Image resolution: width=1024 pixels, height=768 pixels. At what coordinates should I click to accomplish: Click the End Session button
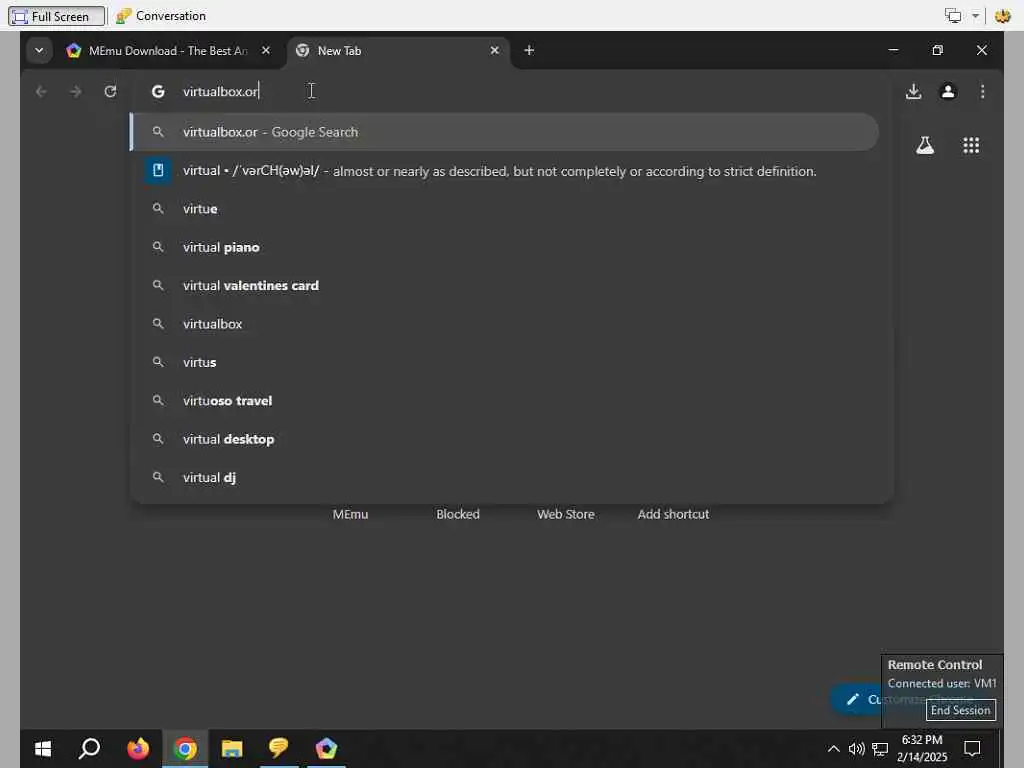point(961,710)
